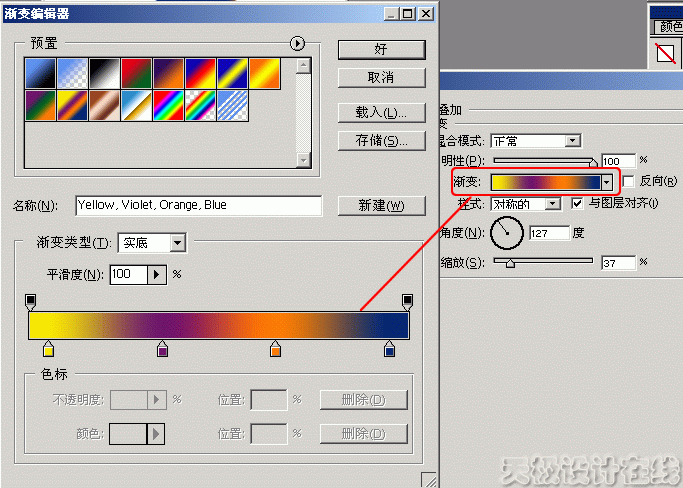
Task: Click the opacity value field showing 100
Action: click(x=619, y=161)
